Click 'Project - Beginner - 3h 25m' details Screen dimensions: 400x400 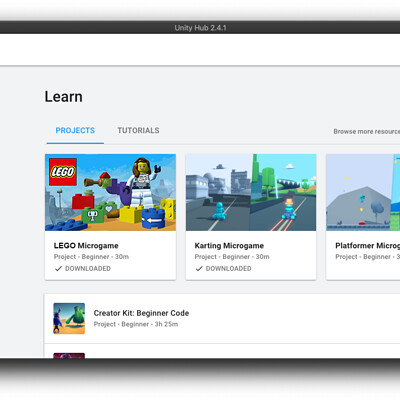coord(136,324)
